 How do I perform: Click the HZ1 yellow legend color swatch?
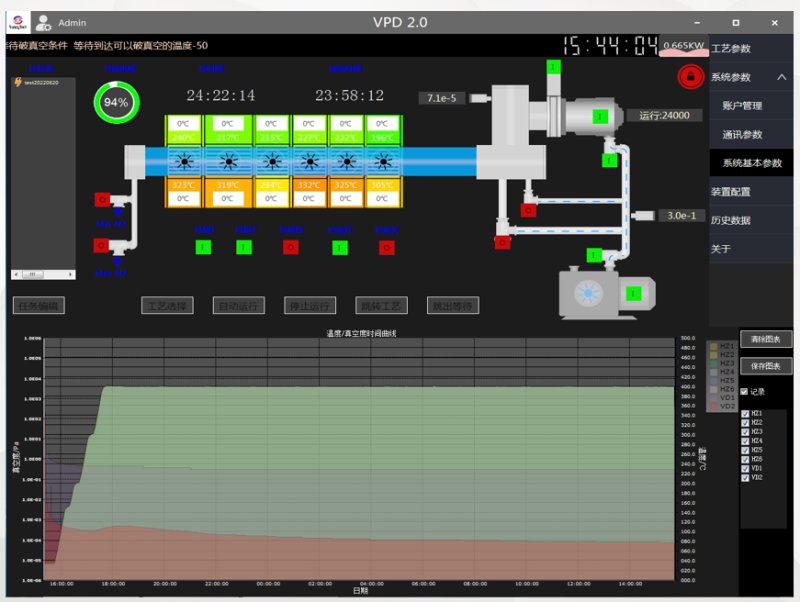(713, 346)
